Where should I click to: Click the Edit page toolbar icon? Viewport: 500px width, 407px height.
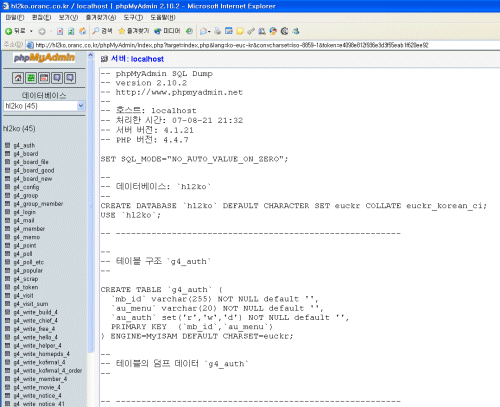[x=229, y=31]
